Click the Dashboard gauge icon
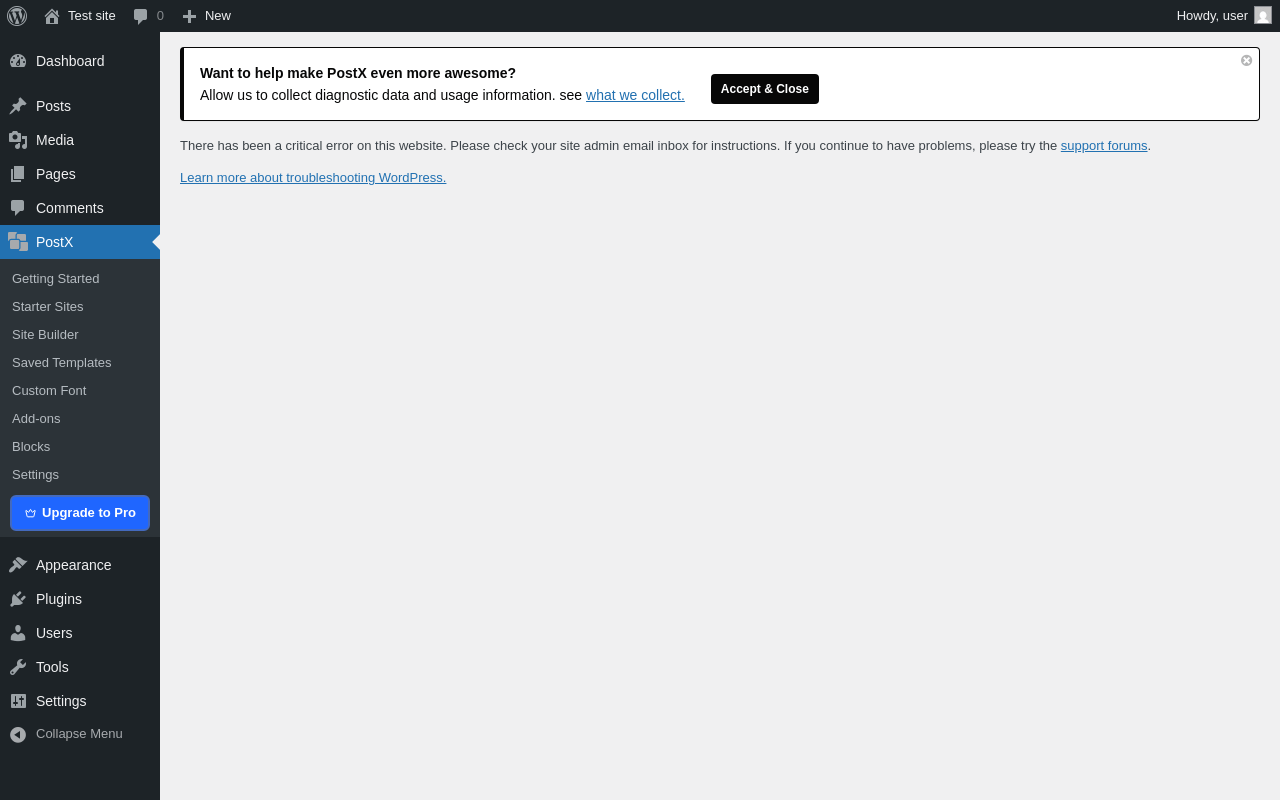 [x=18, y=61]
